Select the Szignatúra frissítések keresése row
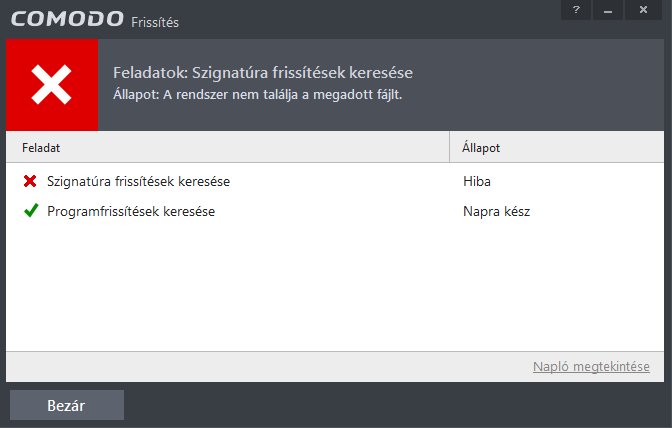Viewport: 672px width, 428px height. (x=335, y=181)
